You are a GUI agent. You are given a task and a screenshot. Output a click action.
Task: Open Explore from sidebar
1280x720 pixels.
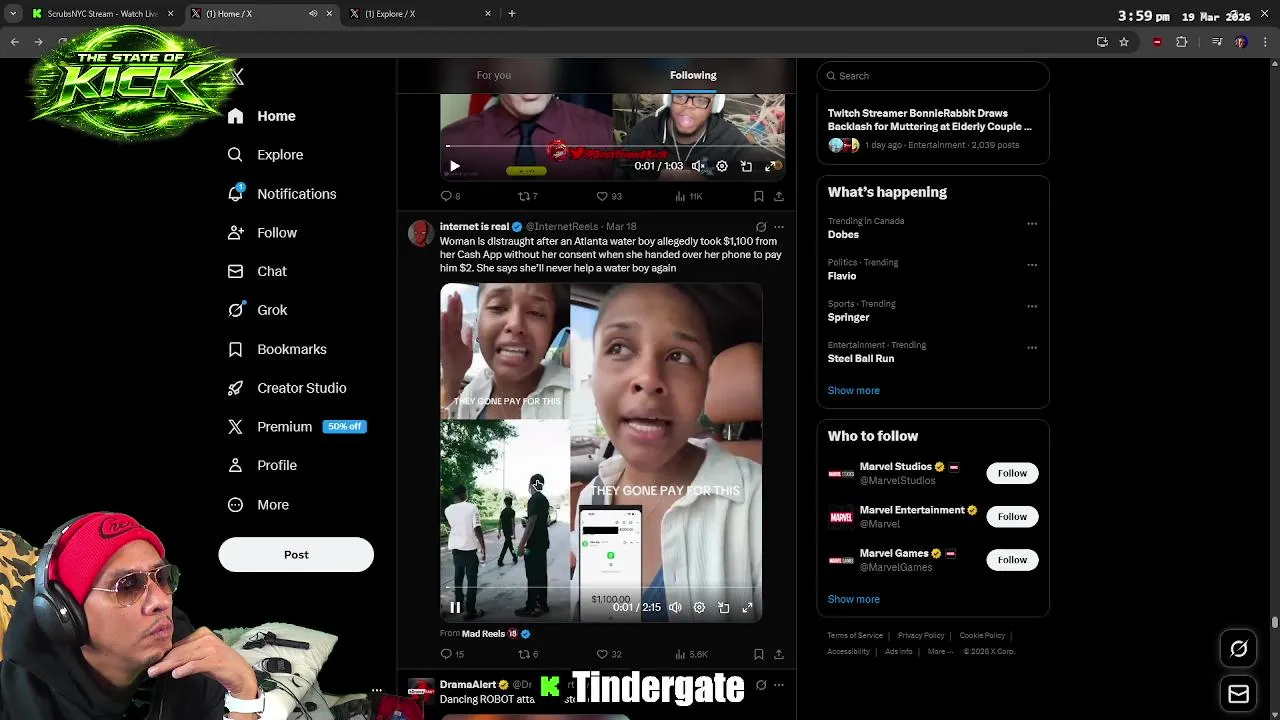(265, 155)
